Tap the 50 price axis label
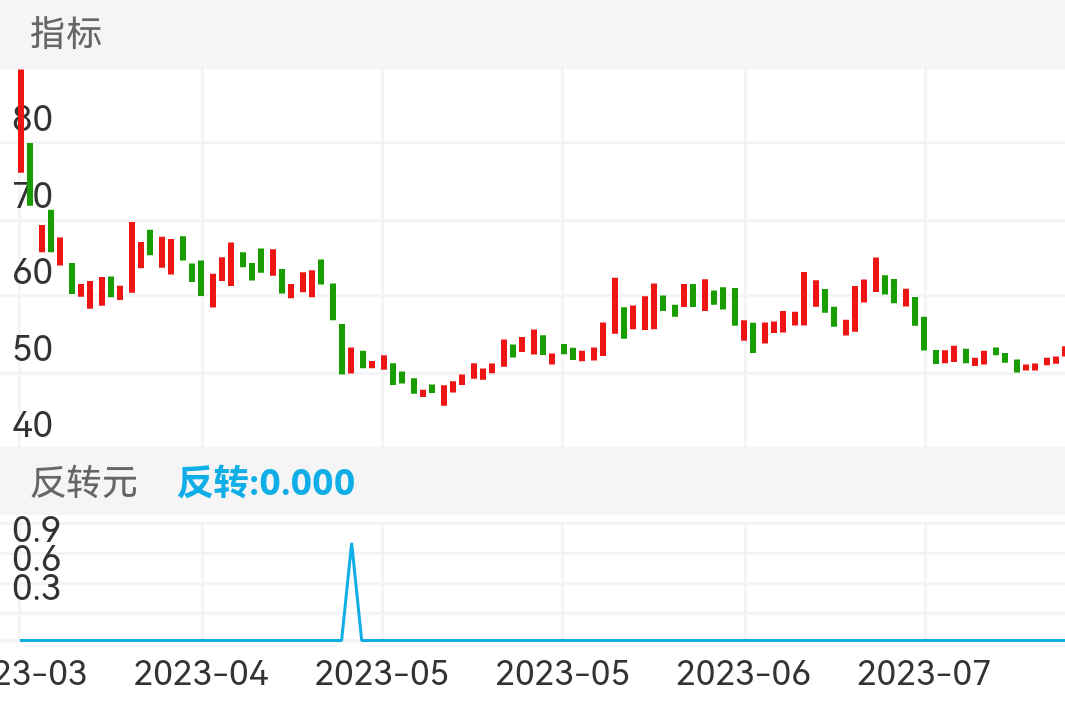1065x708 pixels. point(33,349)
